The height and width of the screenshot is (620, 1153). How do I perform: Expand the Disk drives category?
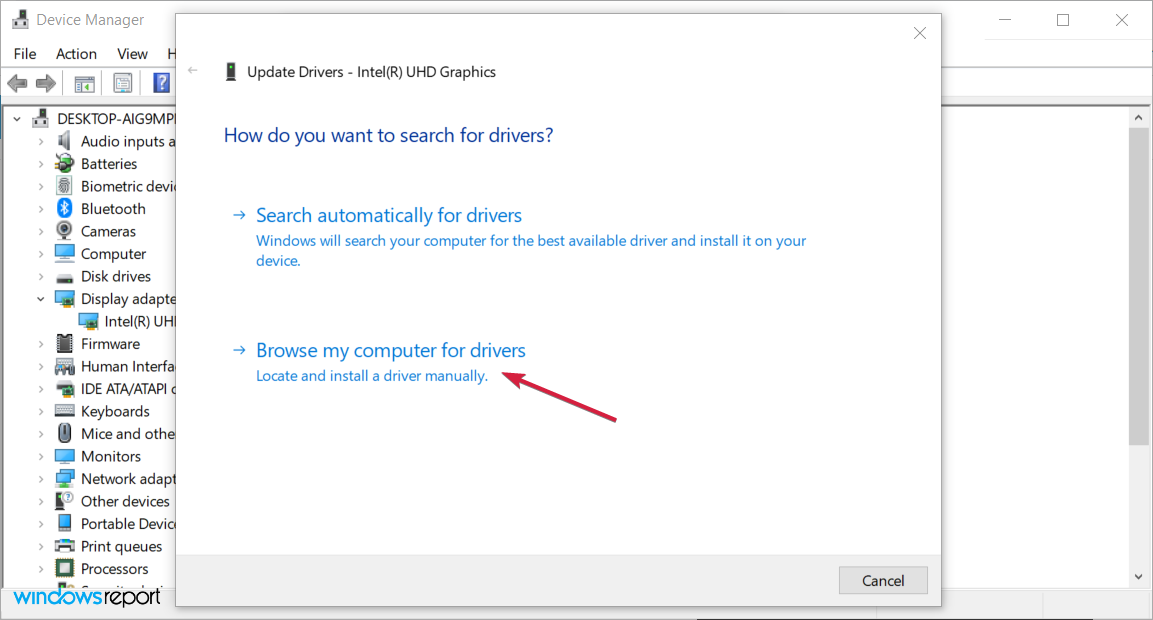point(41,277)
